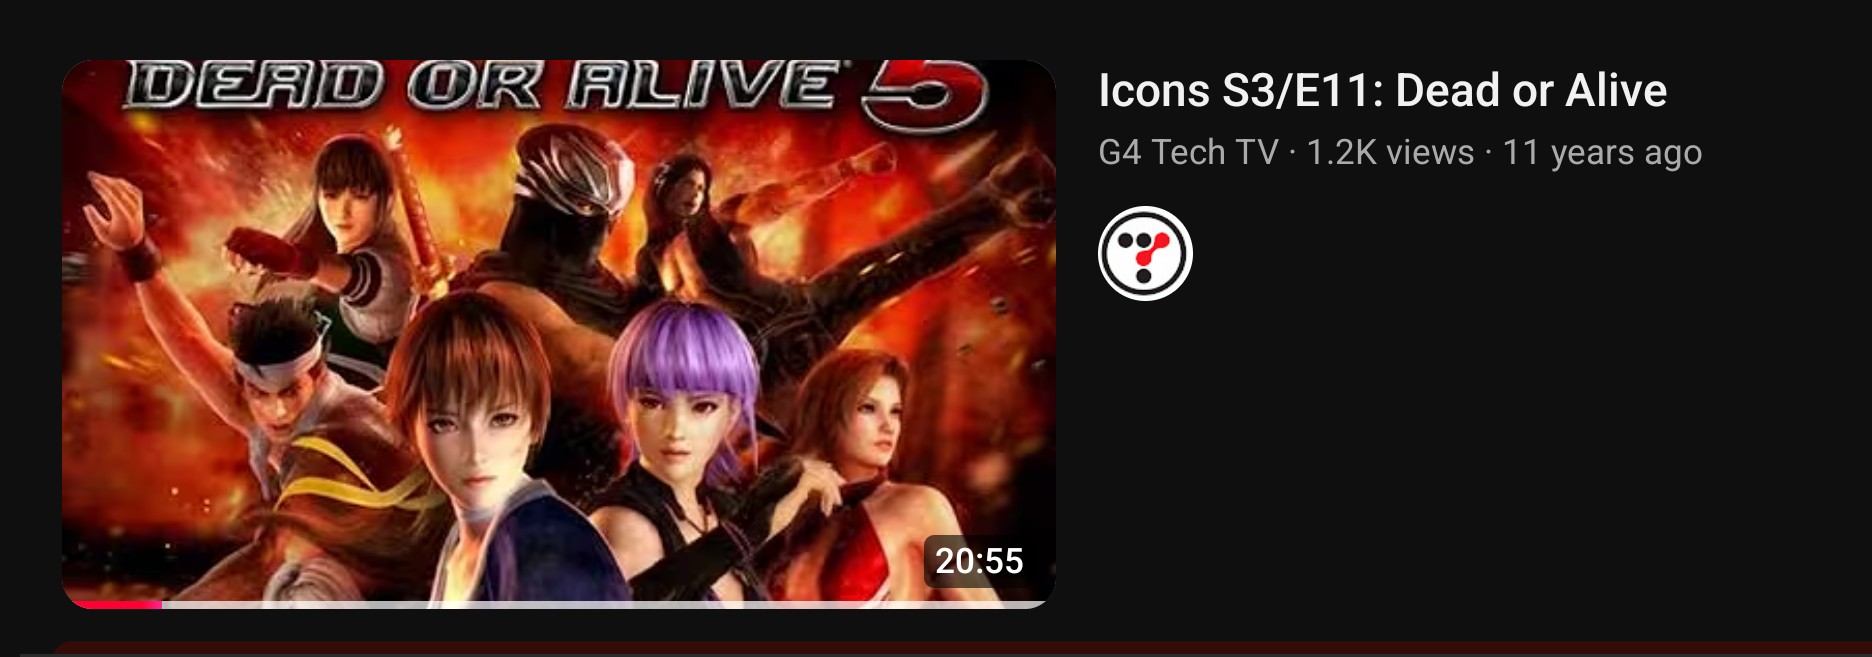Select the 1.2K views text
1872x657 pixels.
[x=1390, y=152]
